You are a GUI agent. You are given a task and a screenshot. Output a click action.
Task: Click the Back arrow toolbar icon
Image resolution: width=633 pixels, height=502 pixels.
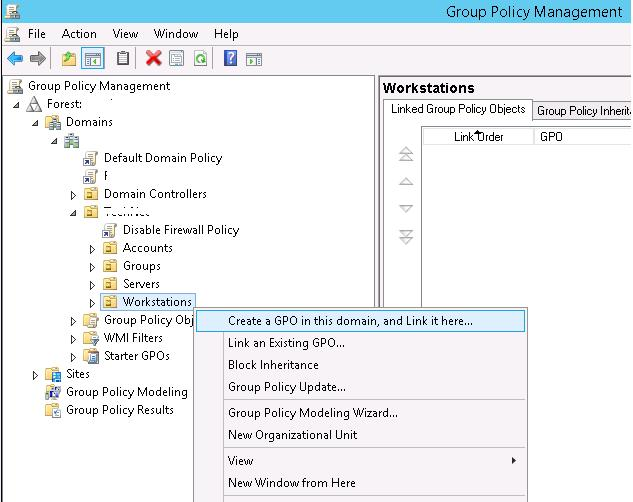click(x=15, y=59)
